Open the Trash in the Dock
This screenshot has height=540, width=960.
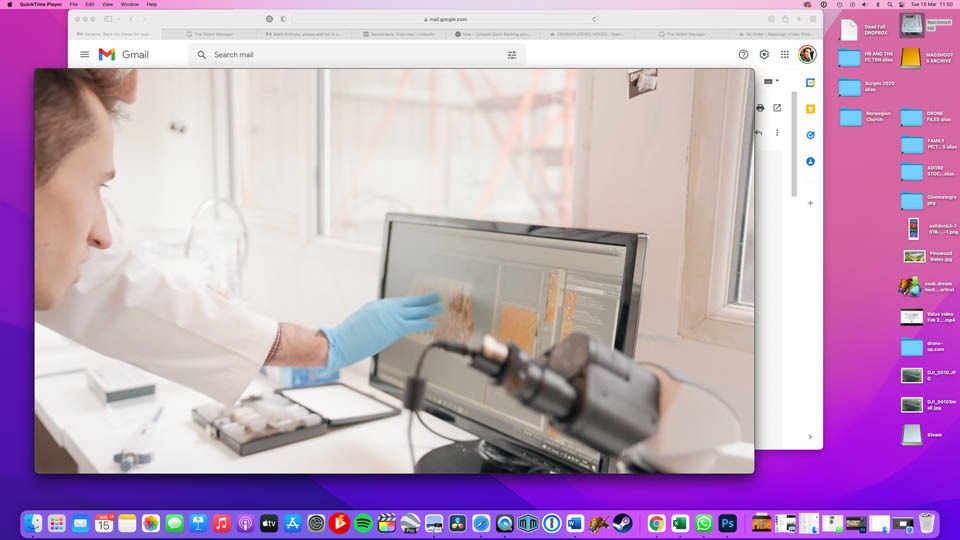coord(927,523)
